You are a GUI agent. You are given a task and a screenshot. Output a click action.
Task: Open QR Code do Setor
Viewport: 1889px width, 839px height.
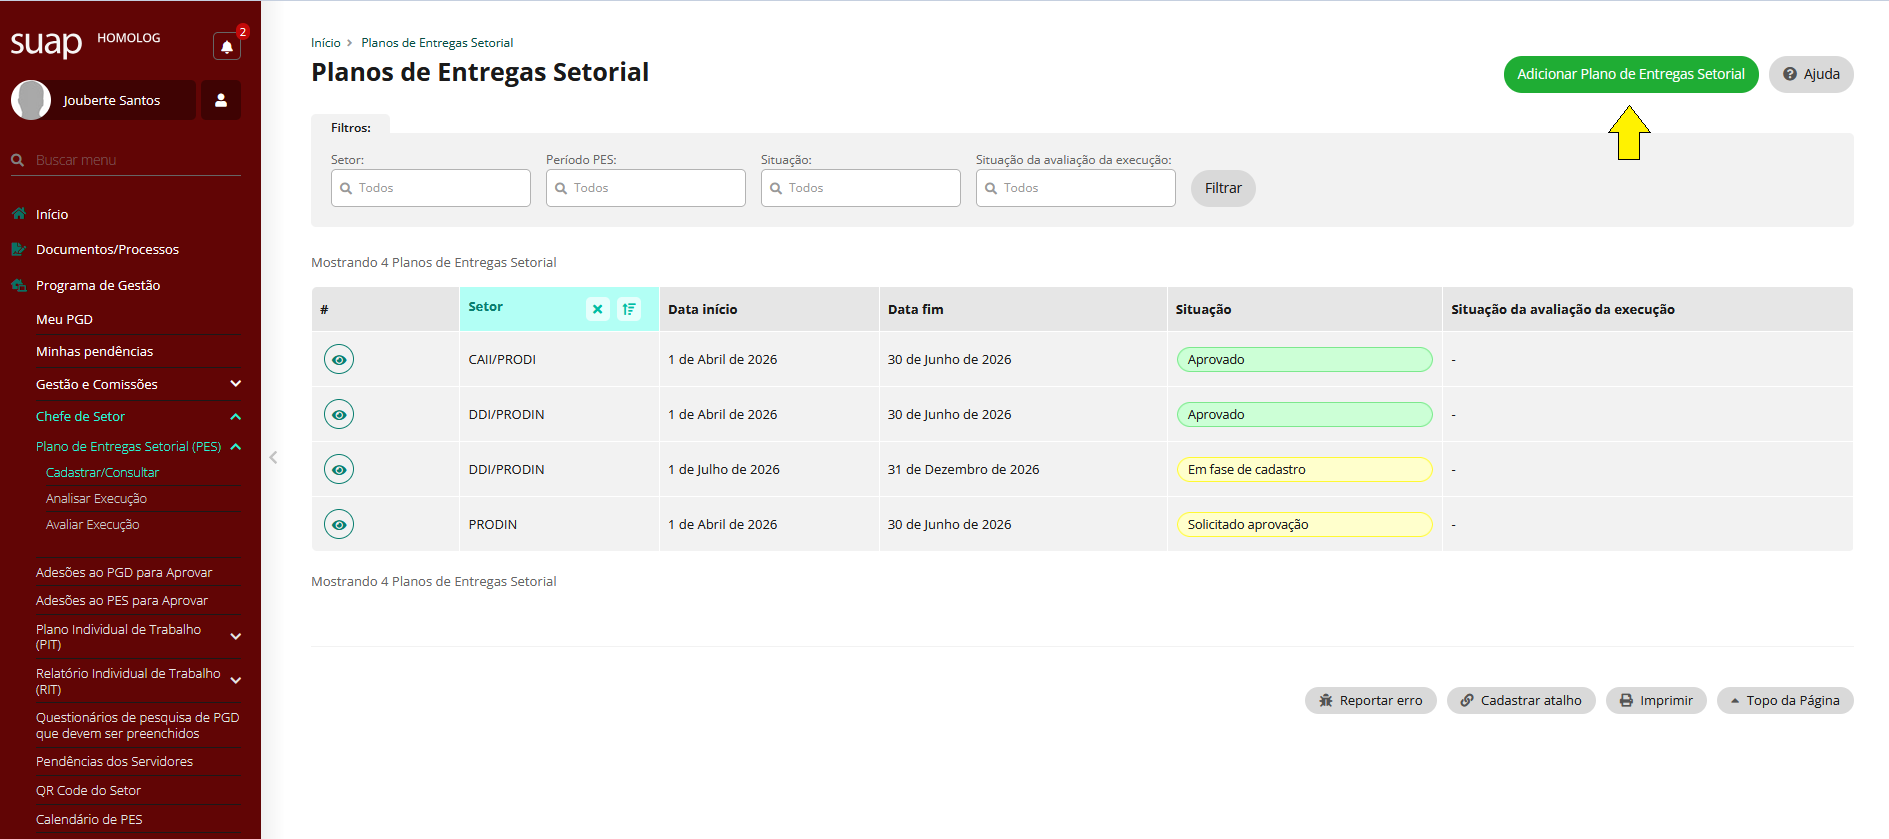[x=88, y=790]
